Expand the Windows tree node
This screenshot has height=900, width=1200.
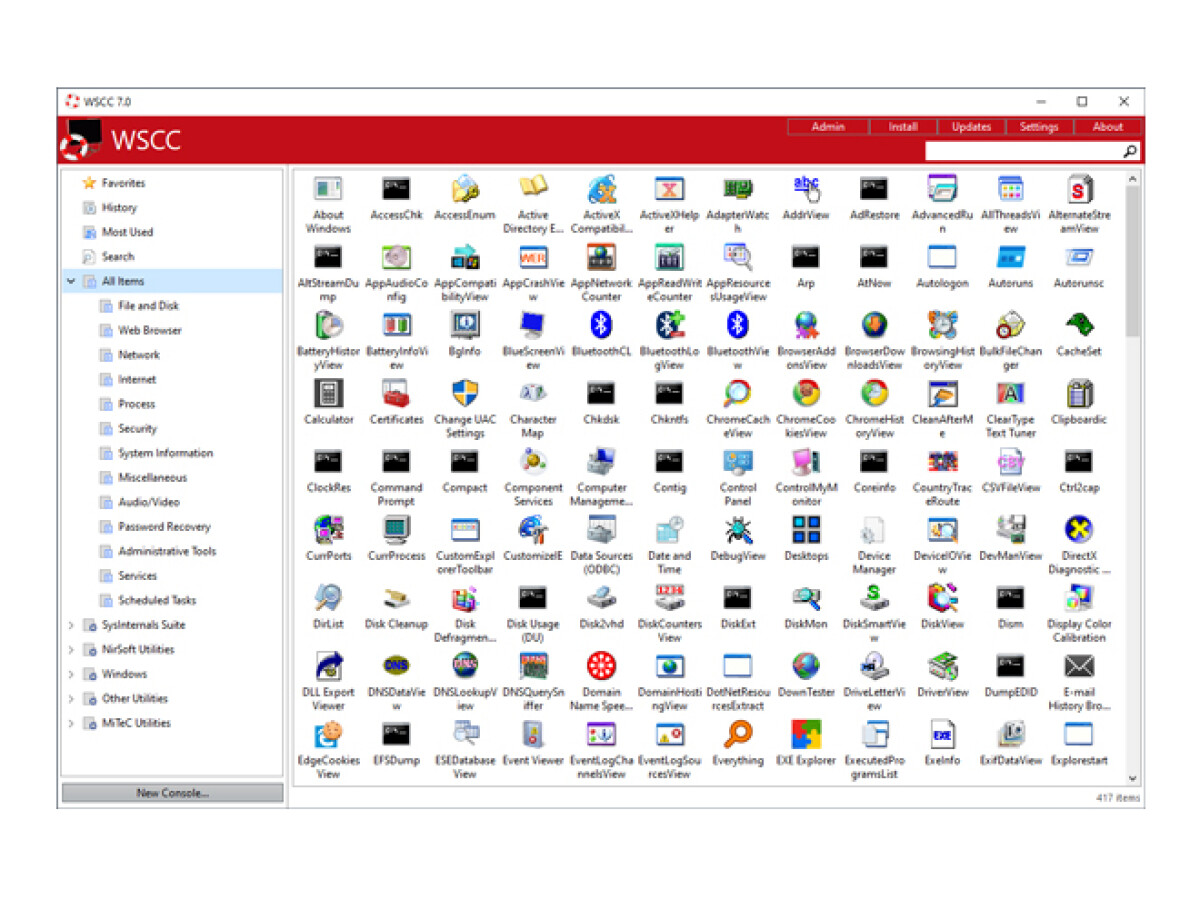coord(71,674)
